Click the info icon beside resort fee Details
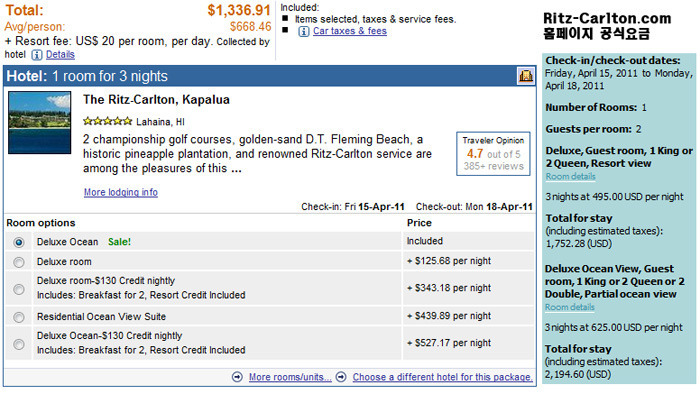This screenshot has height=394, width=700. pos(37,55)
